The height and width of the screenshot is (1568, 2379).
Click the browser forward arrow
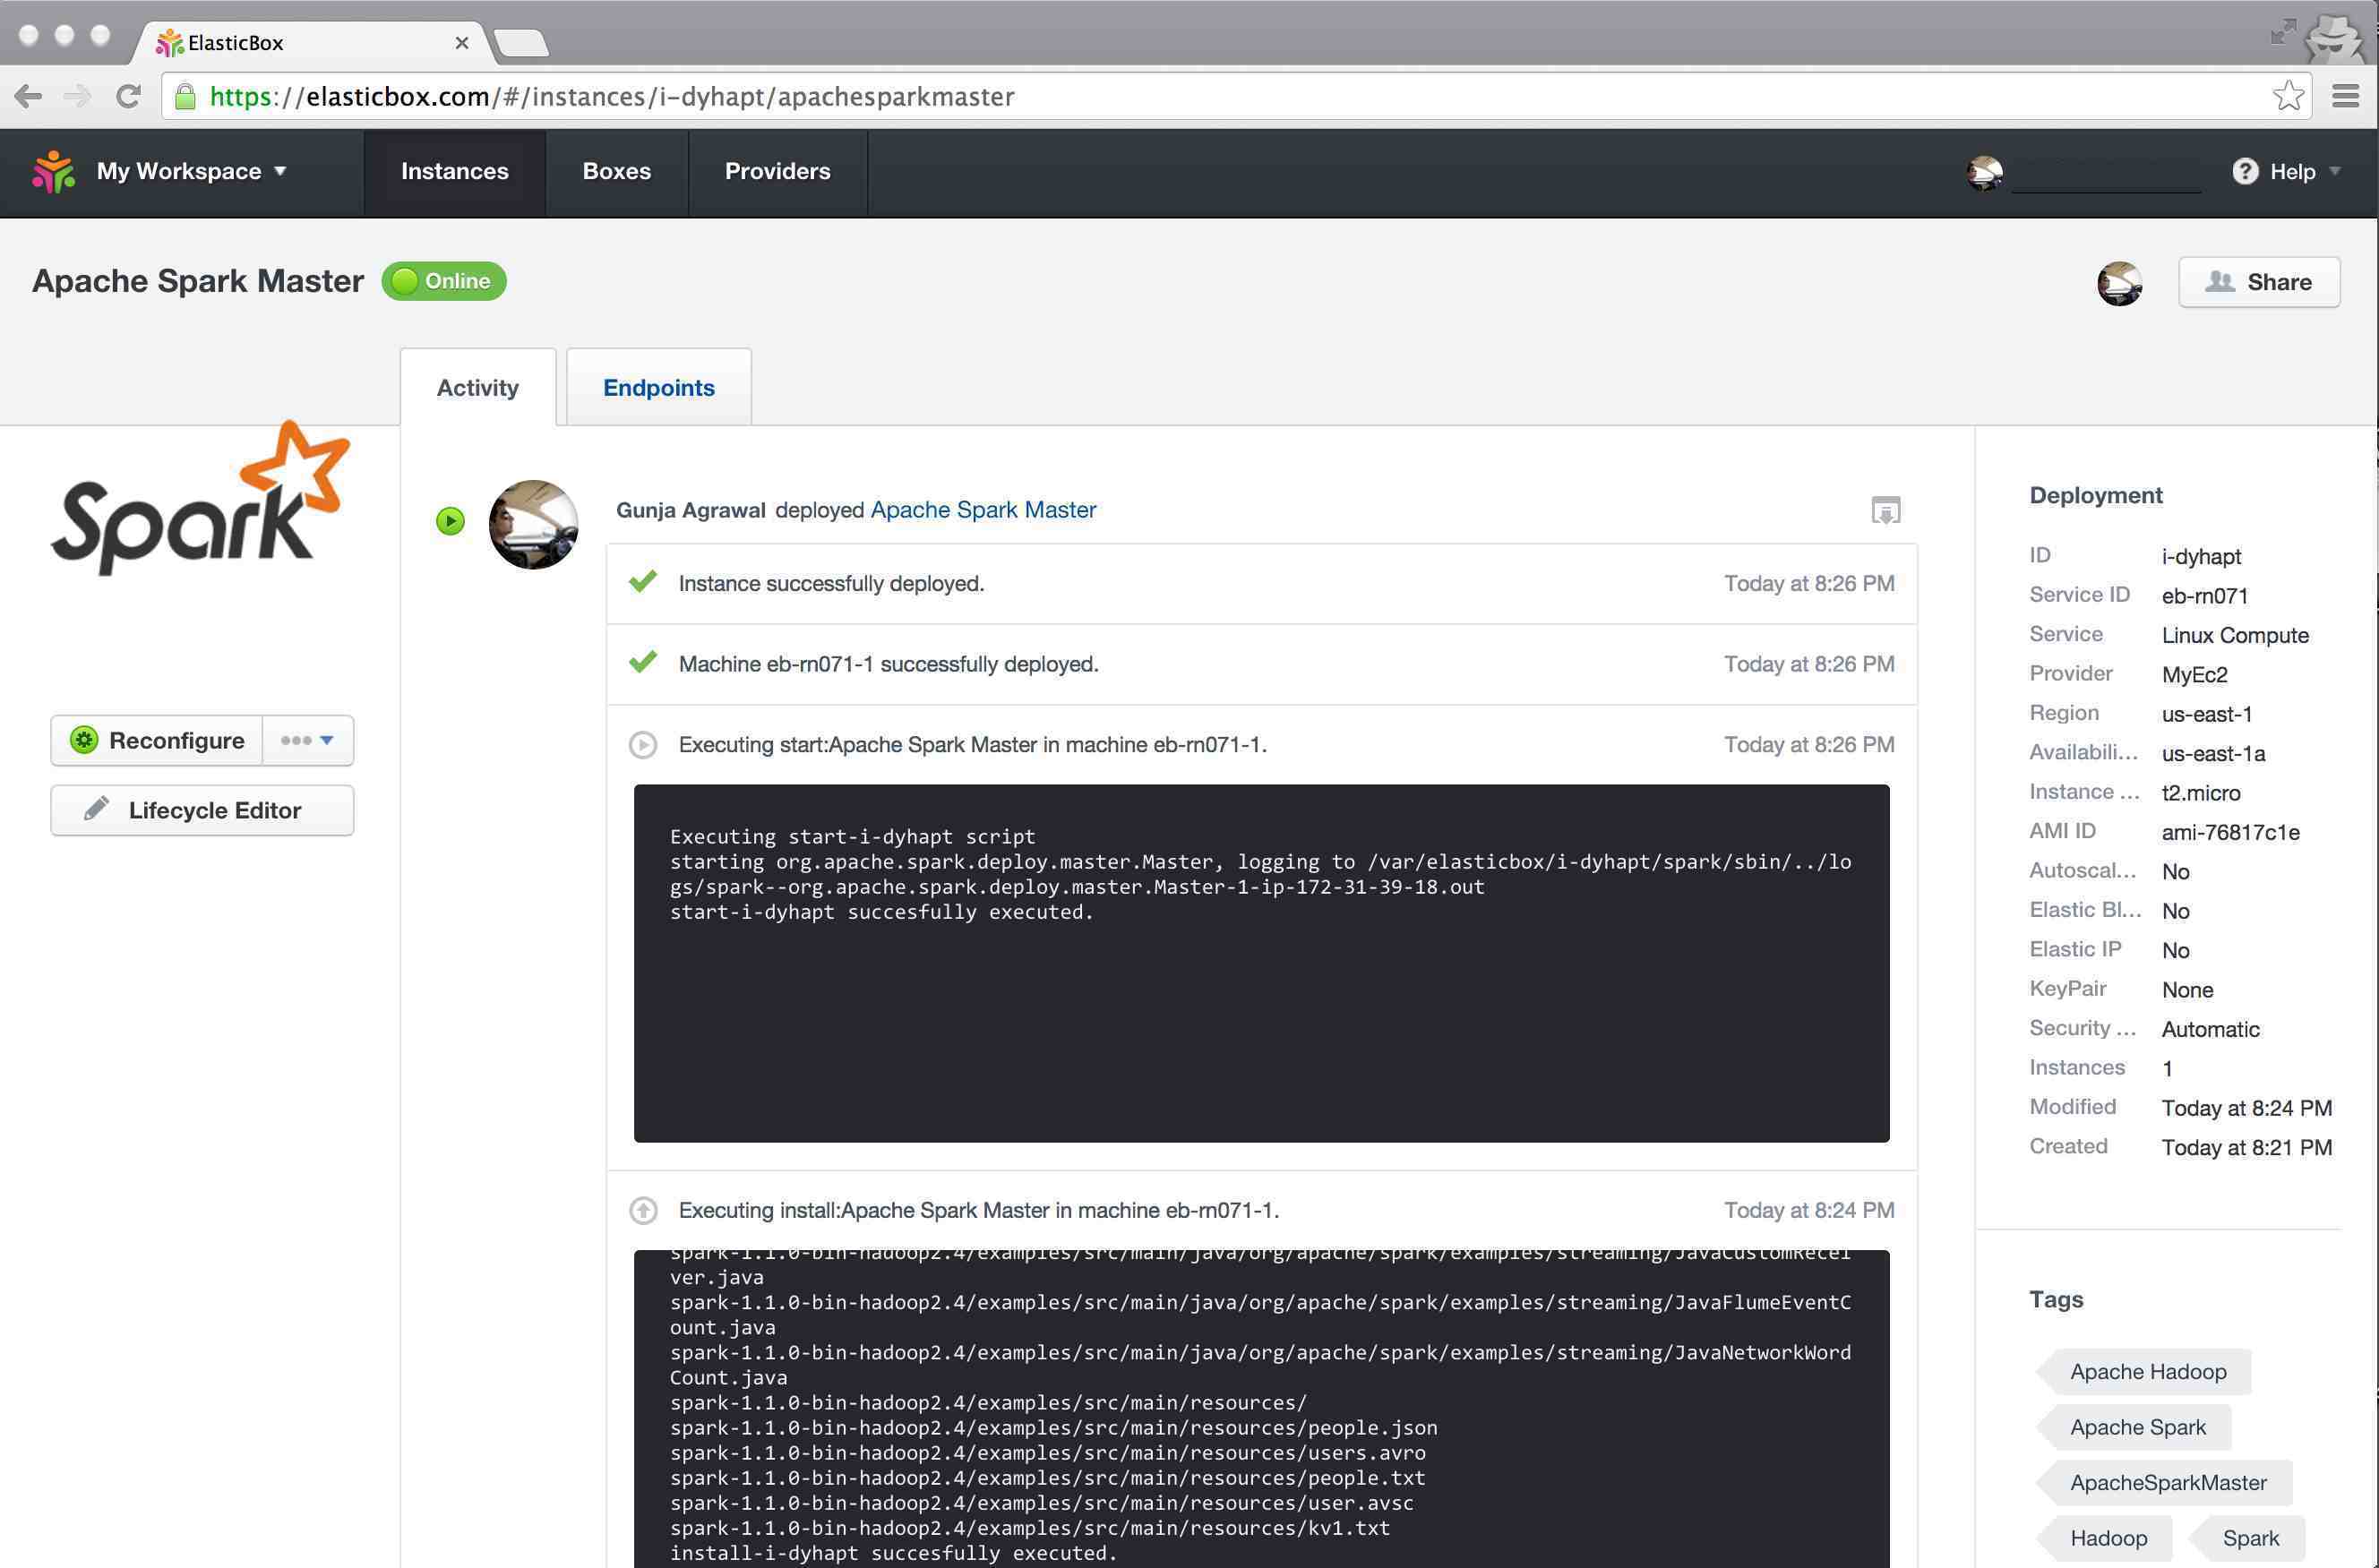coord(77,97)
